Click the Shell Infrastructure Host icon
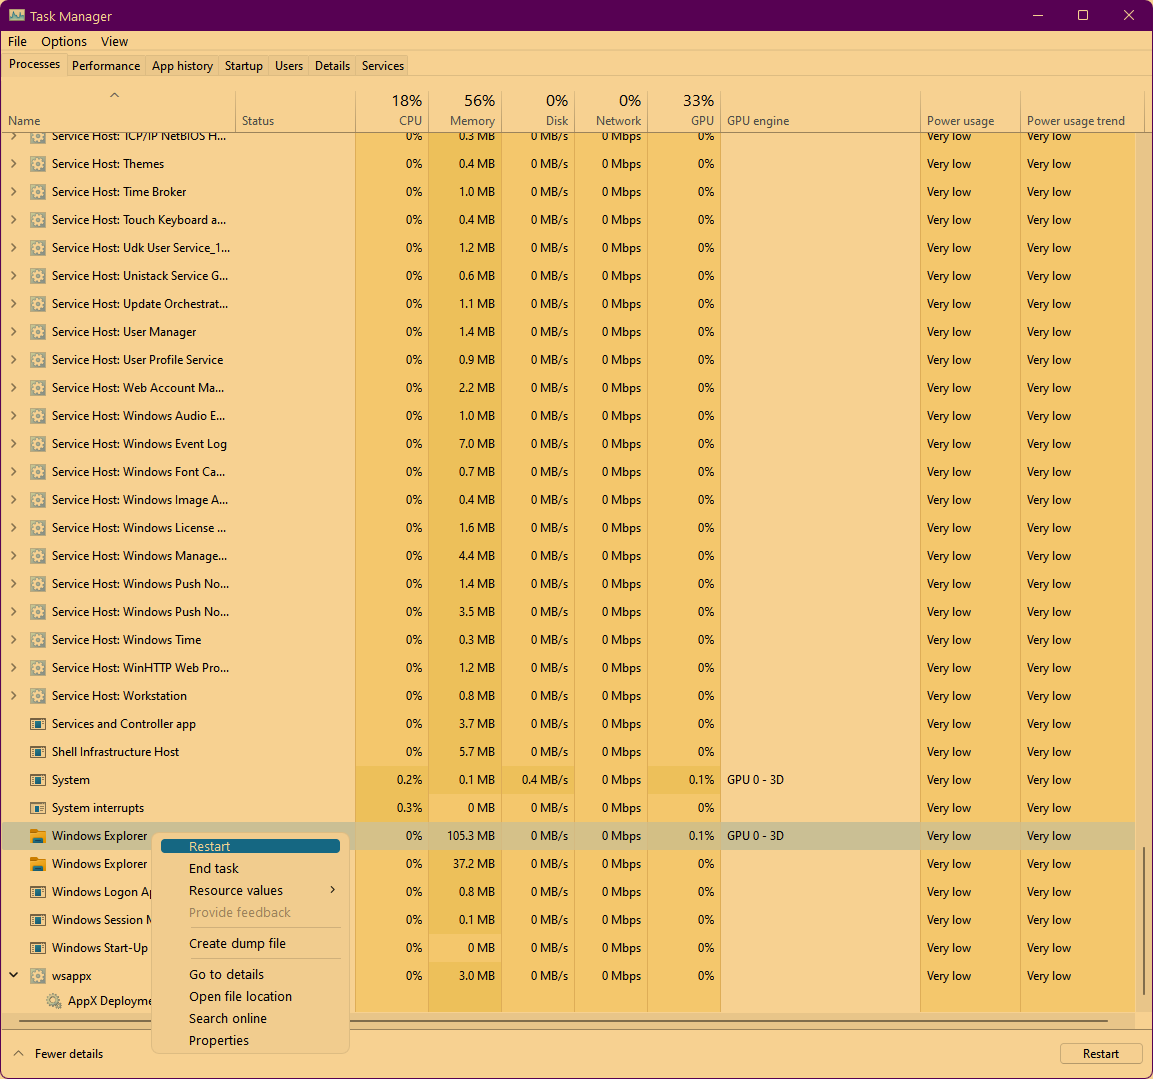 click(x=38, y=752)
